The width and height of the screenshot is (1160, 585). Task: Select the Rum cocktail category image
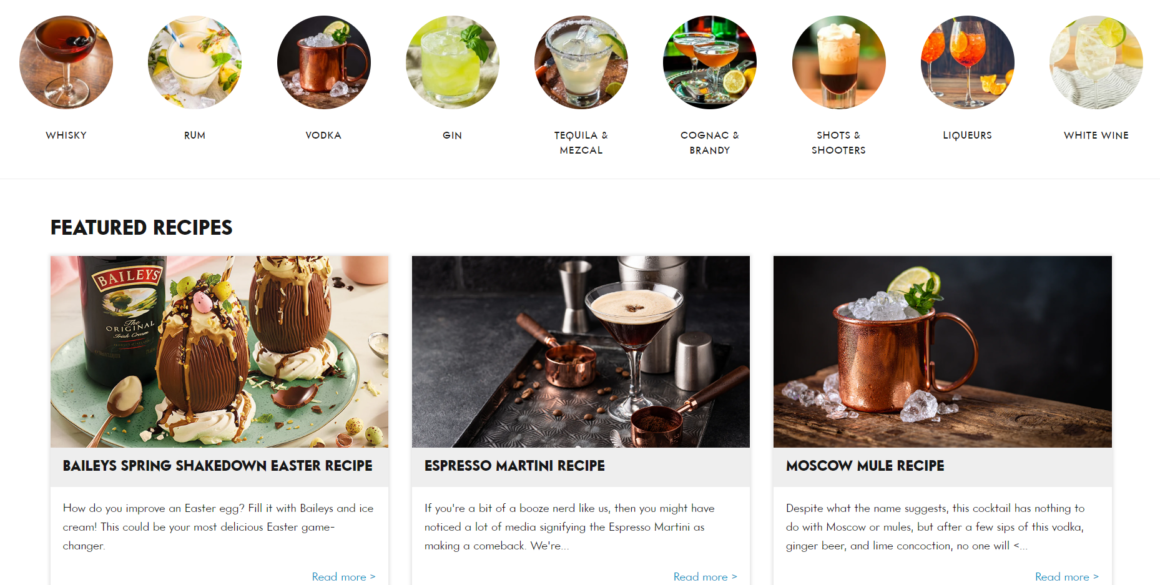[x=195, y=62]
